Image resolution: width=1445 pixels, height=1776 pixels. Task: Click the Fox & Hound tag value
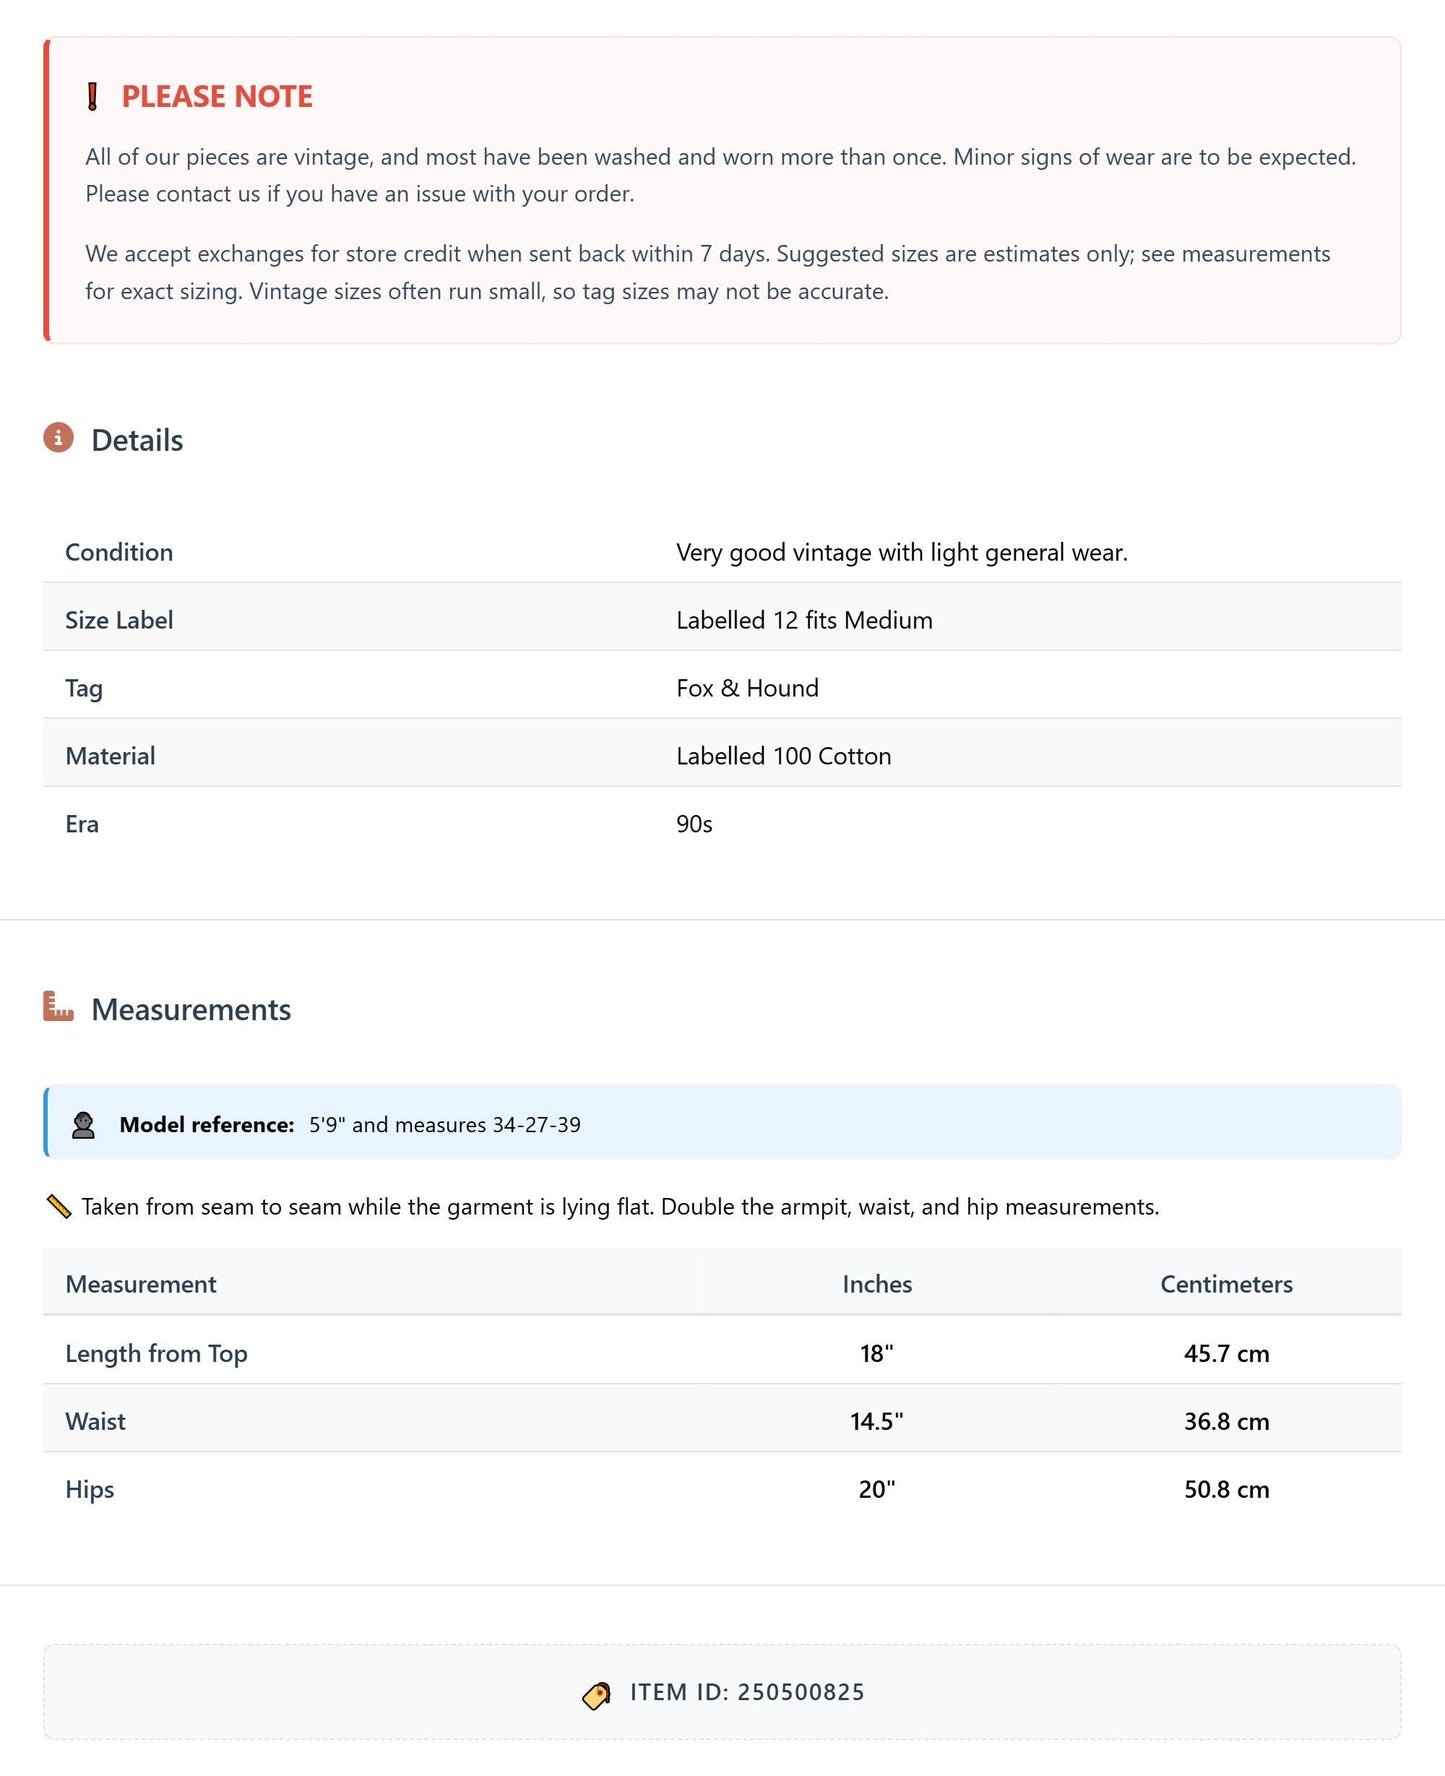pos(747,688)
